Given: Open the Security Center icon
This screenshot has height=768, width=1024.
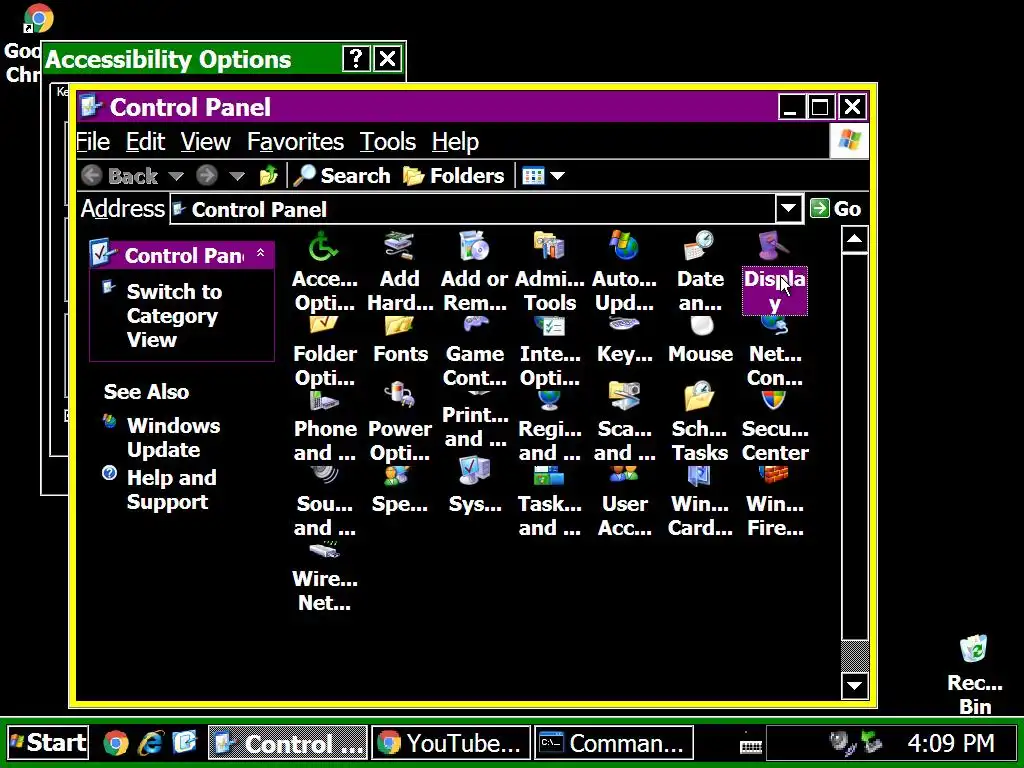Looking at the screenshot, I should [775, 428].
